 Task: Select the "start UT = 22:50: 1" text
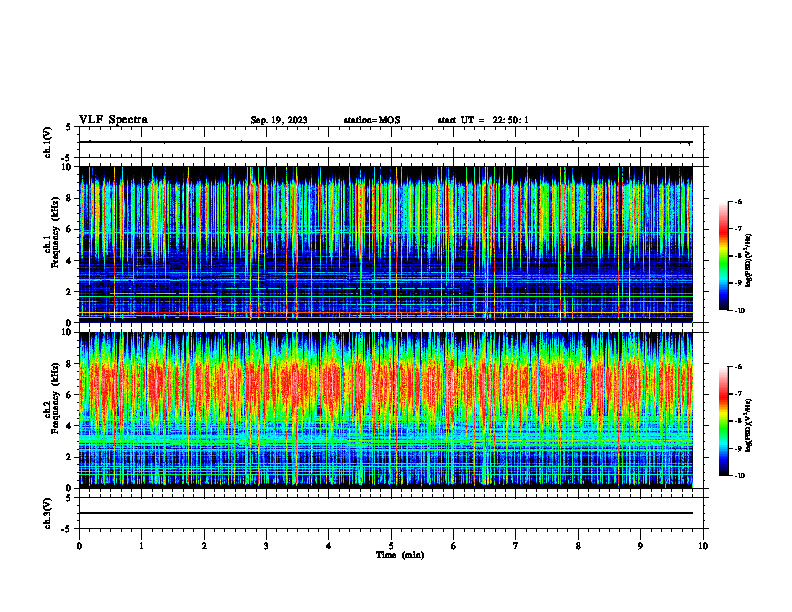[483, 120]
